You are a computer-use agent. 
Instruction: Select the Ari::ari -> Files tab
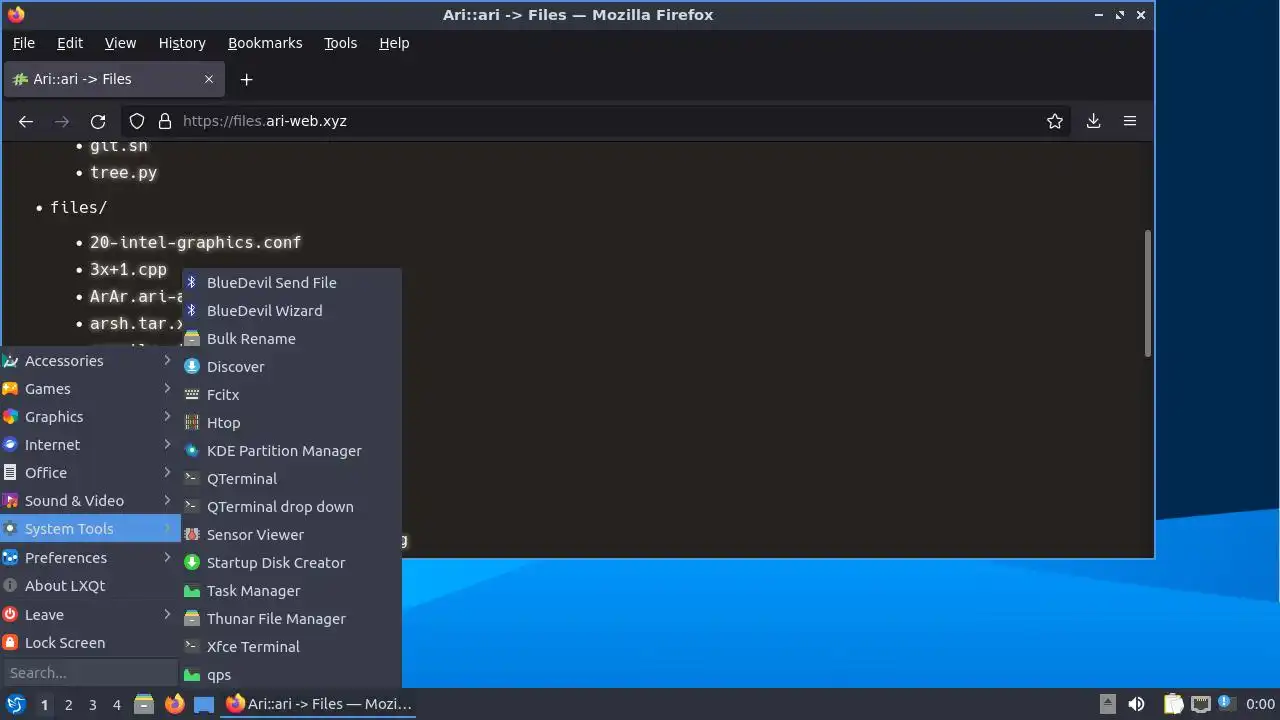[x=114, y=79]
